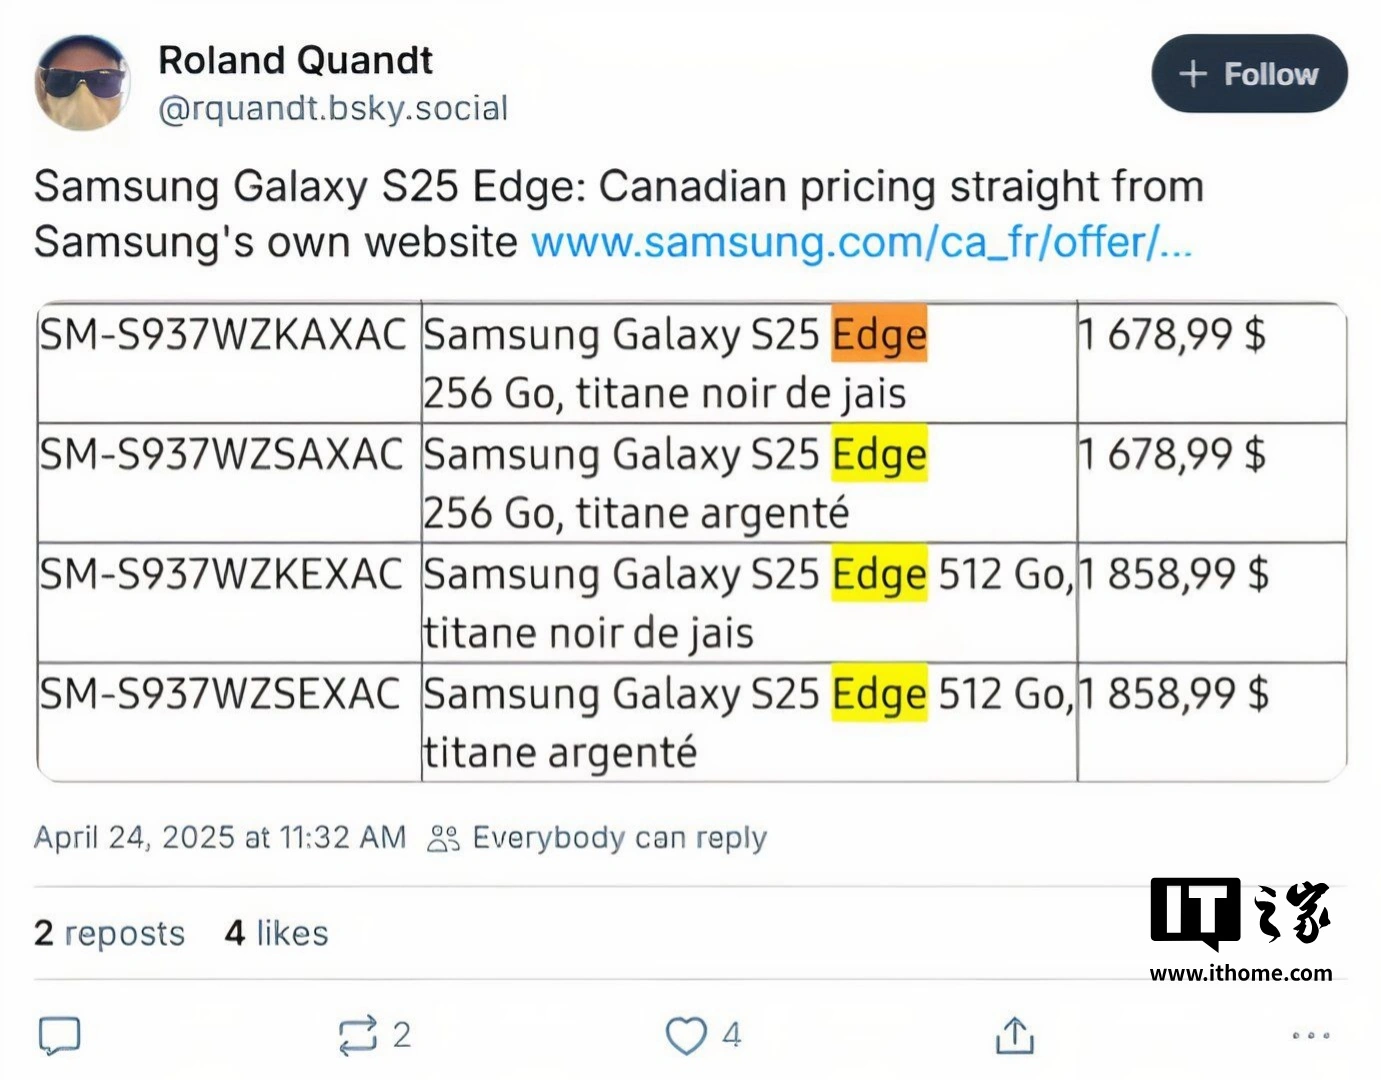Click Roland Quandt's profile avatar
The image size is (1381, 1080).
pos(82,84)
